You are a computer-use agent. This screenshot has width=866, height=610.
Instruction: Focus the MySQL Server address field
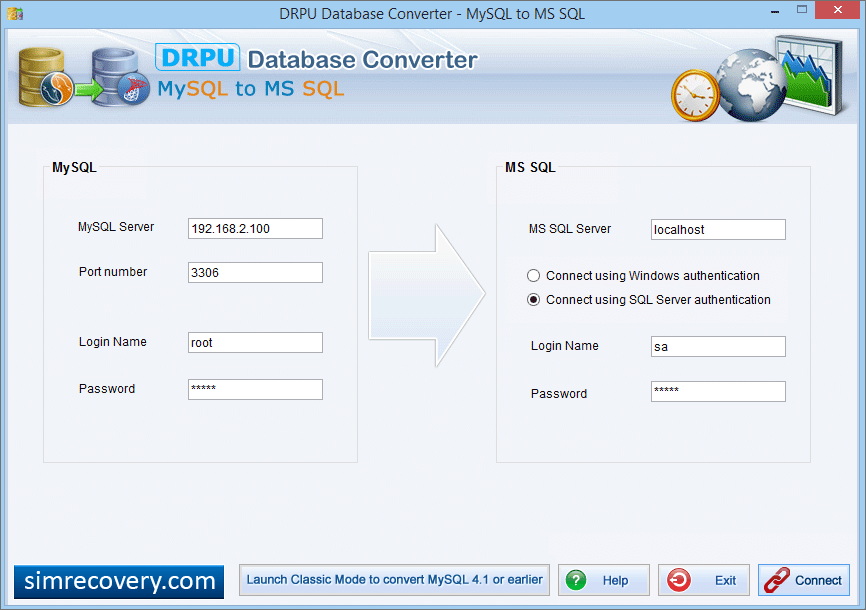coord(255,229)
